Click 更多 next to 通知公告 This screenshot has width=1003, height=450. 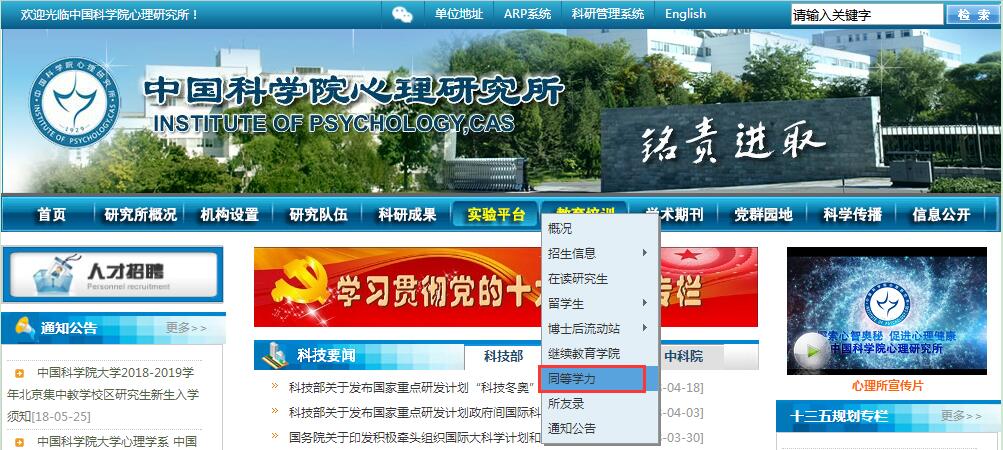pyautogui.click(x=186, y=328)
